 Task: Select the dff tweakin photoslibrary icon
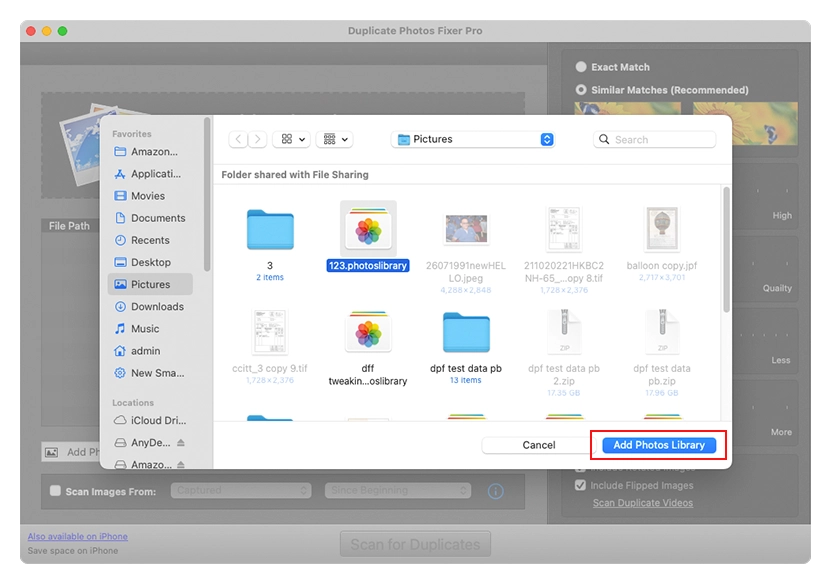368,332
